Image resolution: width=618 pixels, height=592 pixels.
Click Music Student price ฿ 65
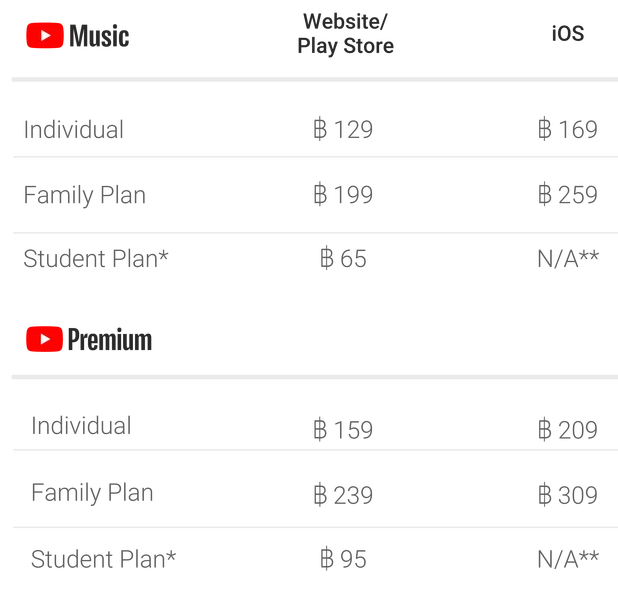click(x=343, y=259)
